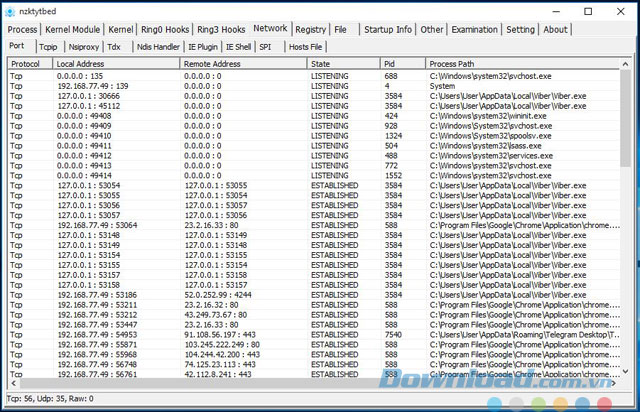Open the Examination tab

[475, 30]
